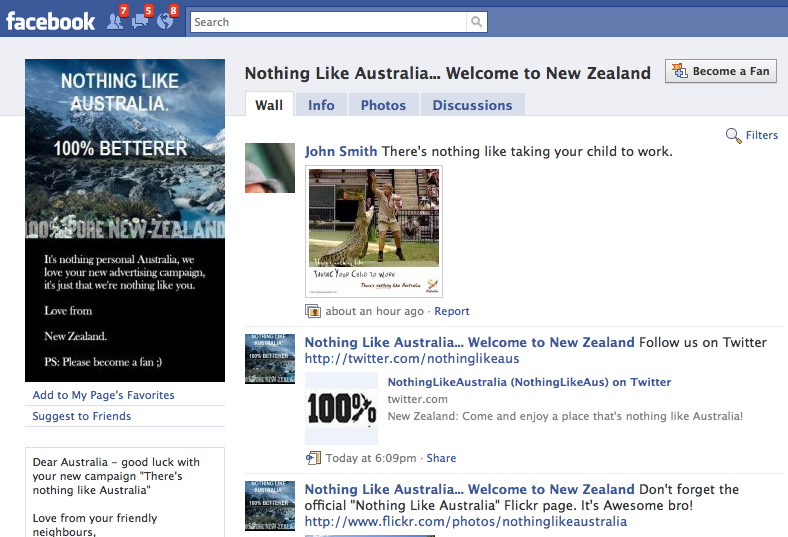Click Add to My Page's Favorites

pos(104,395)
